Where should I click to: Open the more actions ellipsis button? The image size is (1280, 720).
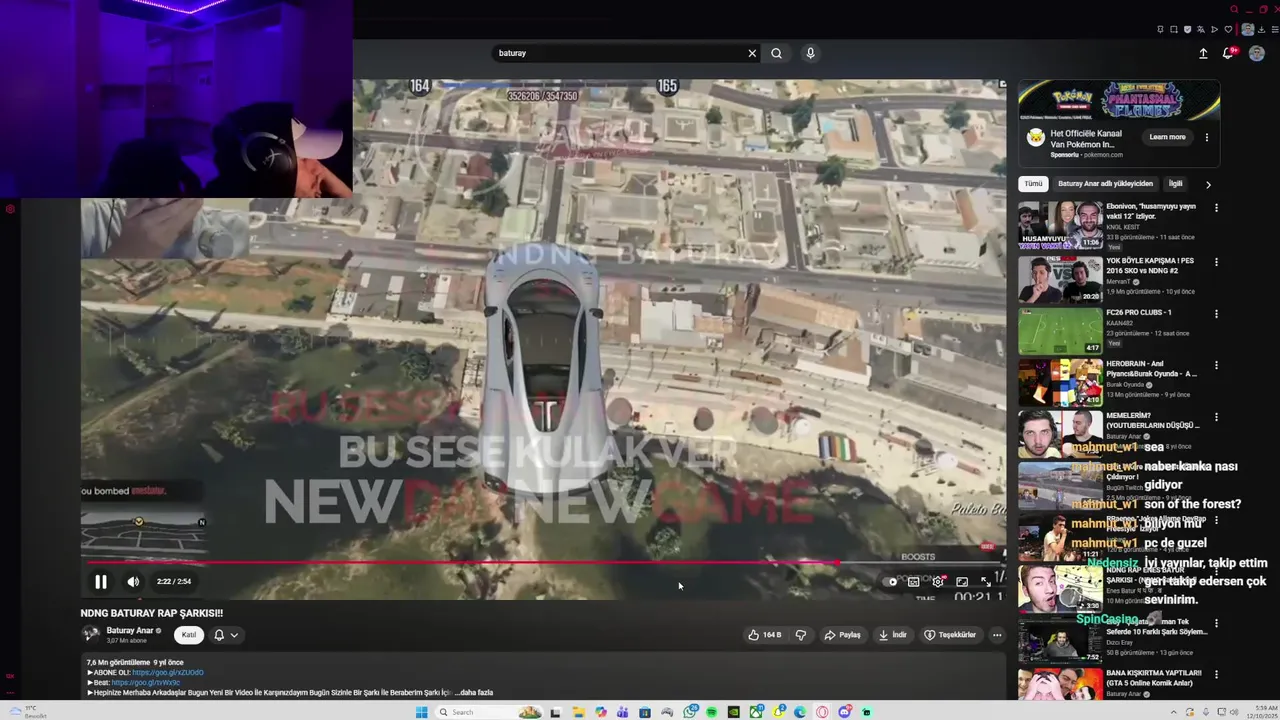point(996,635)
